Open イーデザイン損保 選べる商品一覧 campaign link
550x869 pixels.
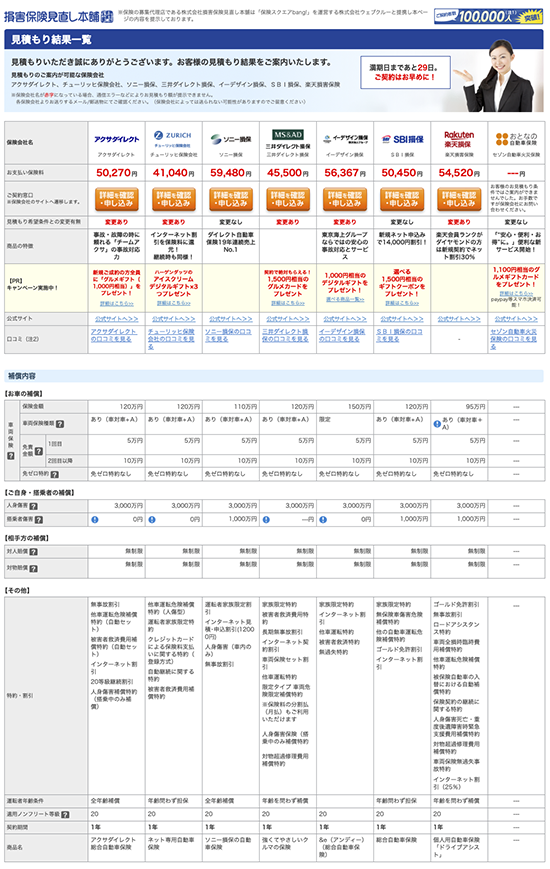point(345,299)
